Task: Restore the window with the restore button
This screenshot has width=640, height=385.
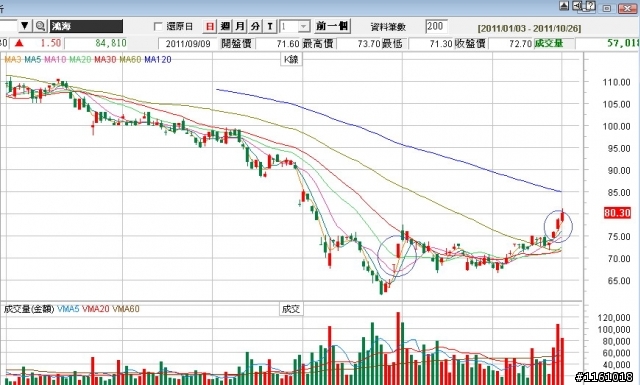Action: coord(607,8)
